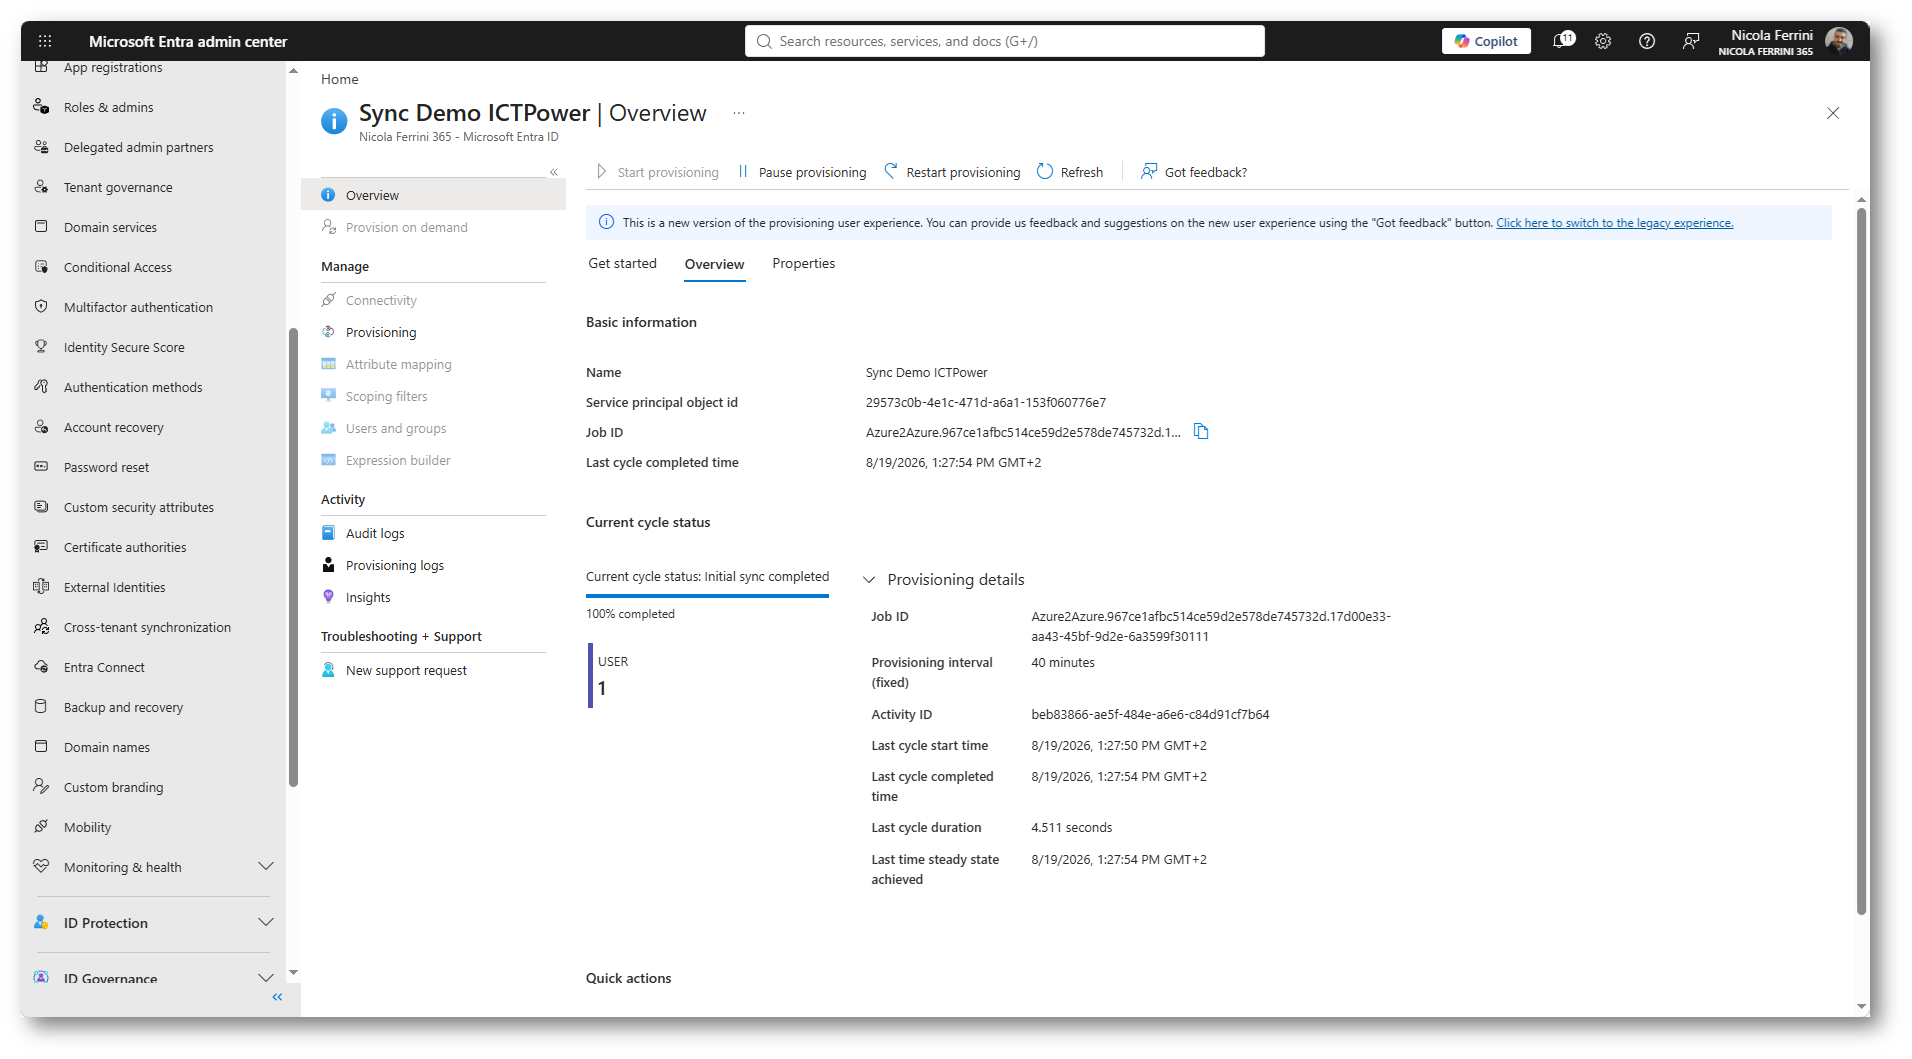1912x1059 pixels.
Task: Select the Overview tab
Action: [714, 265]
